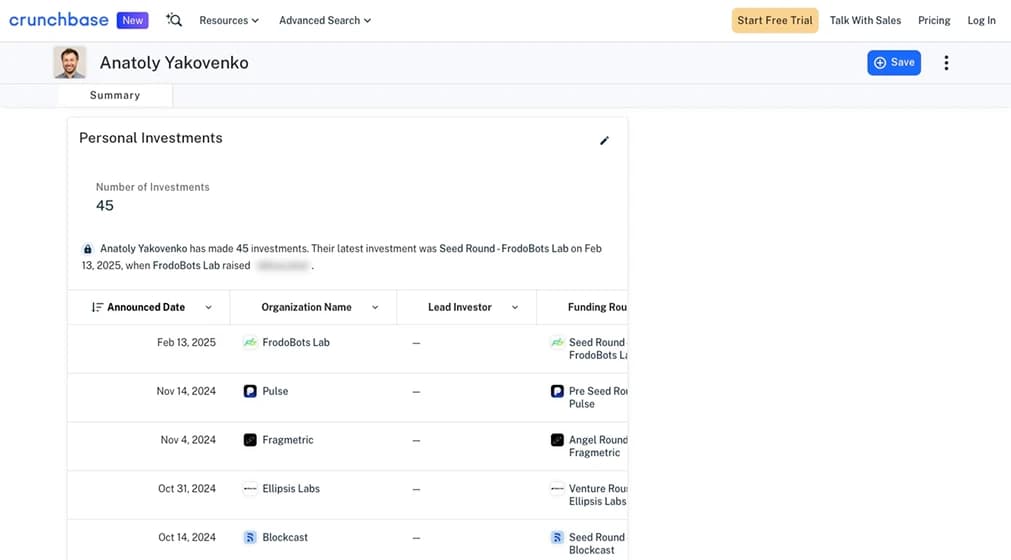Click the Crunchbase logo

click(x=58, y=20)
